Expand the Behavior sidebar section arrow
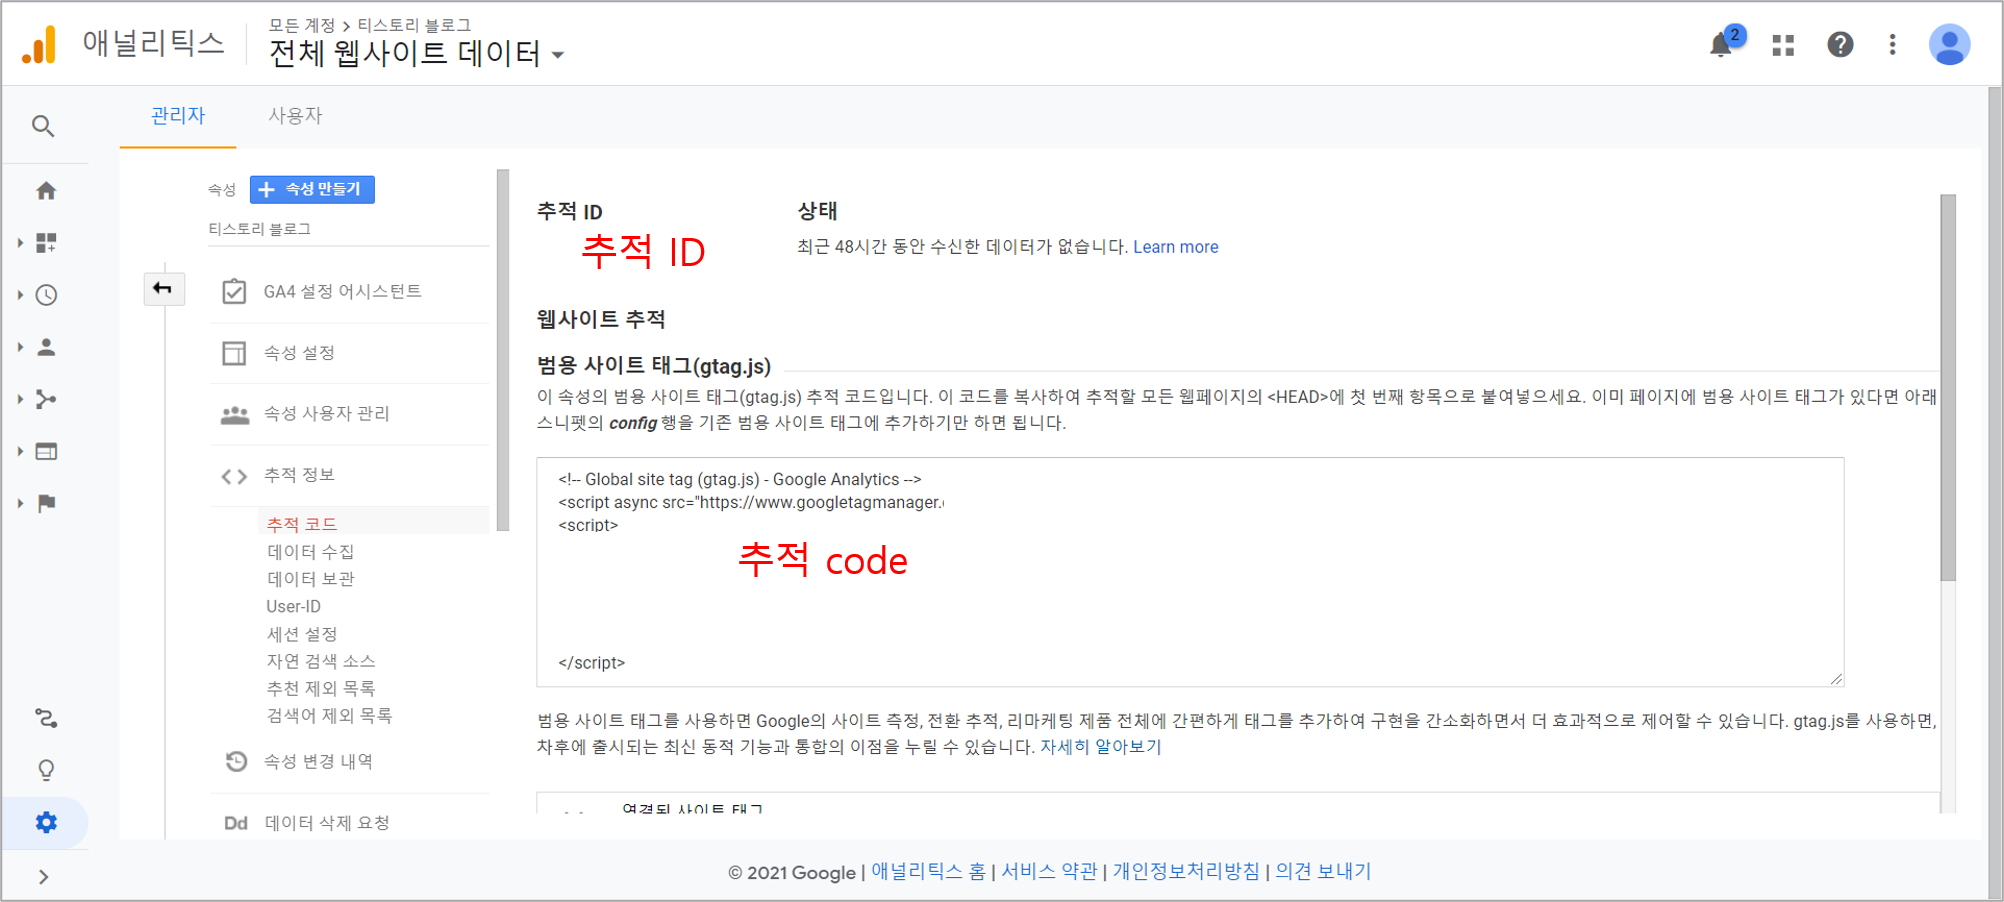The width and height of the screenshot is (2004, 902). coord(20,451)
